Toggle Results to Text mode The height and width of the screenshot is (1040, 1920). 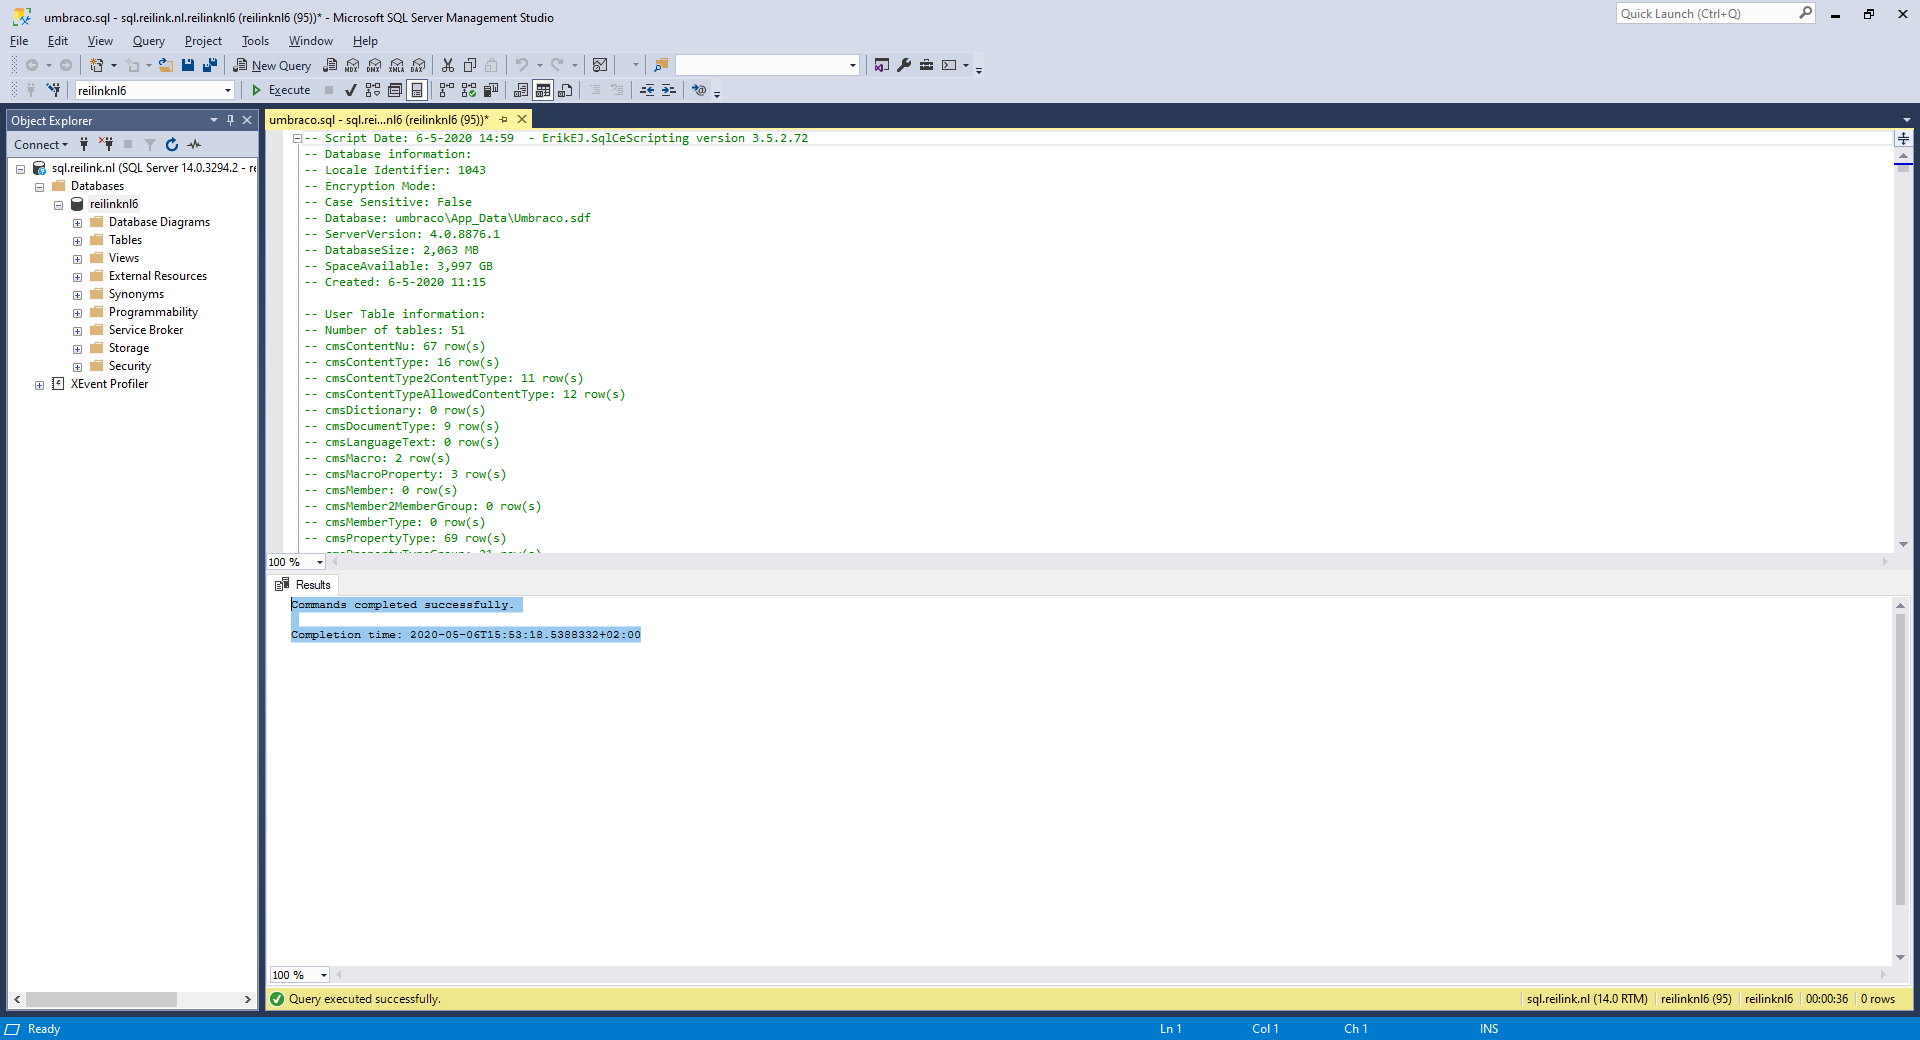tap(521, 90)
